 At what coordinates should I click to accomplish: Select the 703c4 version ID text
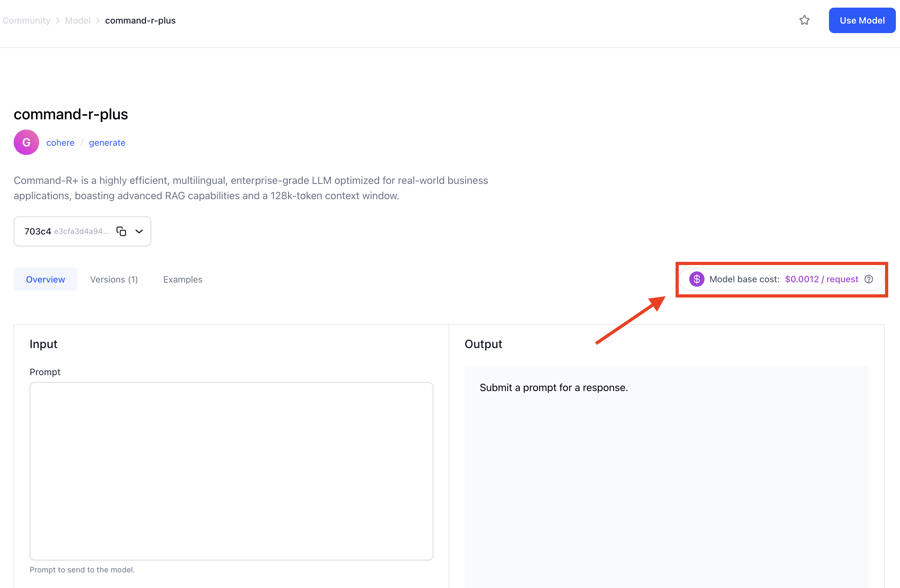(38, 231)
